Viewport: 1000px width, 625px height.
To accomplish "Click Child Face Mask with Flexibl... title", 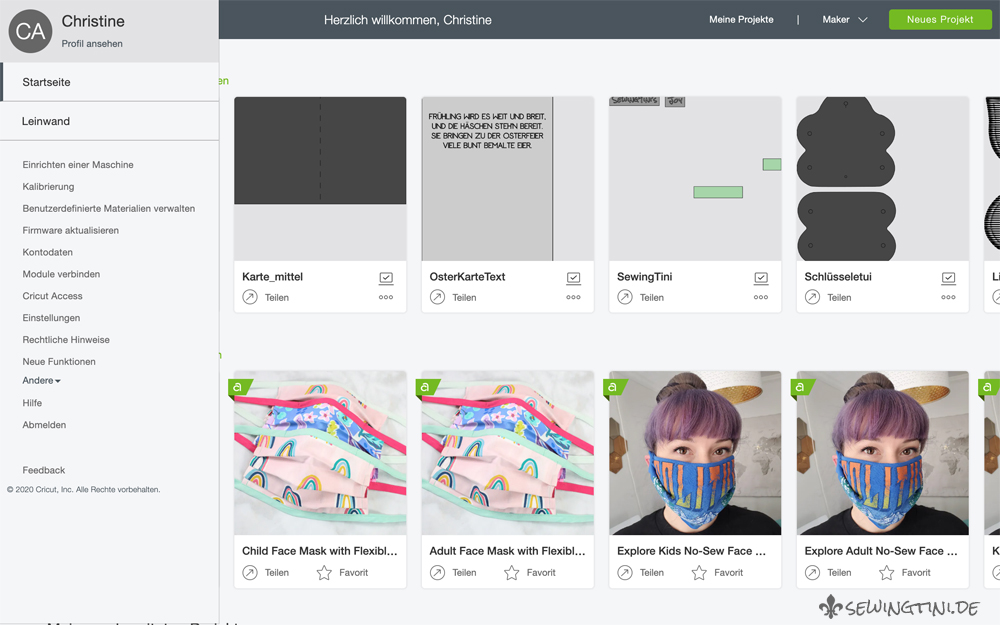I will click(x=320, y=551).
